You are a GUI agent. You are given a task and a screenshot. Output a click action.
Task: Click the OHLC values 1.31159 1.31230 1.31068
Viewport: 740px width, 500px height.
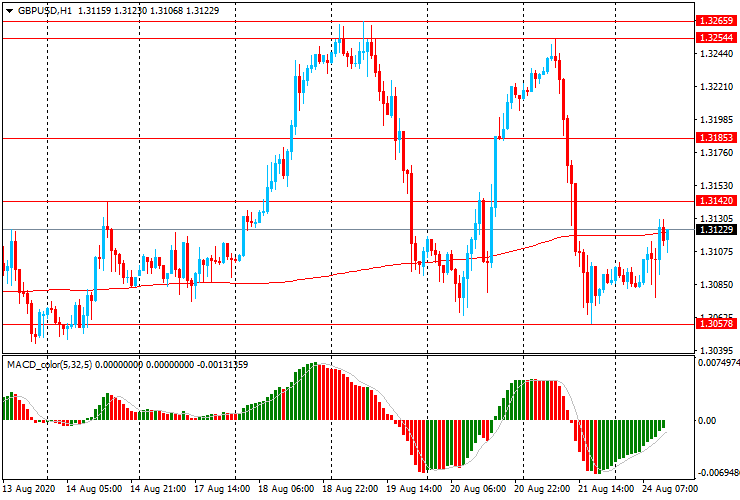click(x=130, y=10)
